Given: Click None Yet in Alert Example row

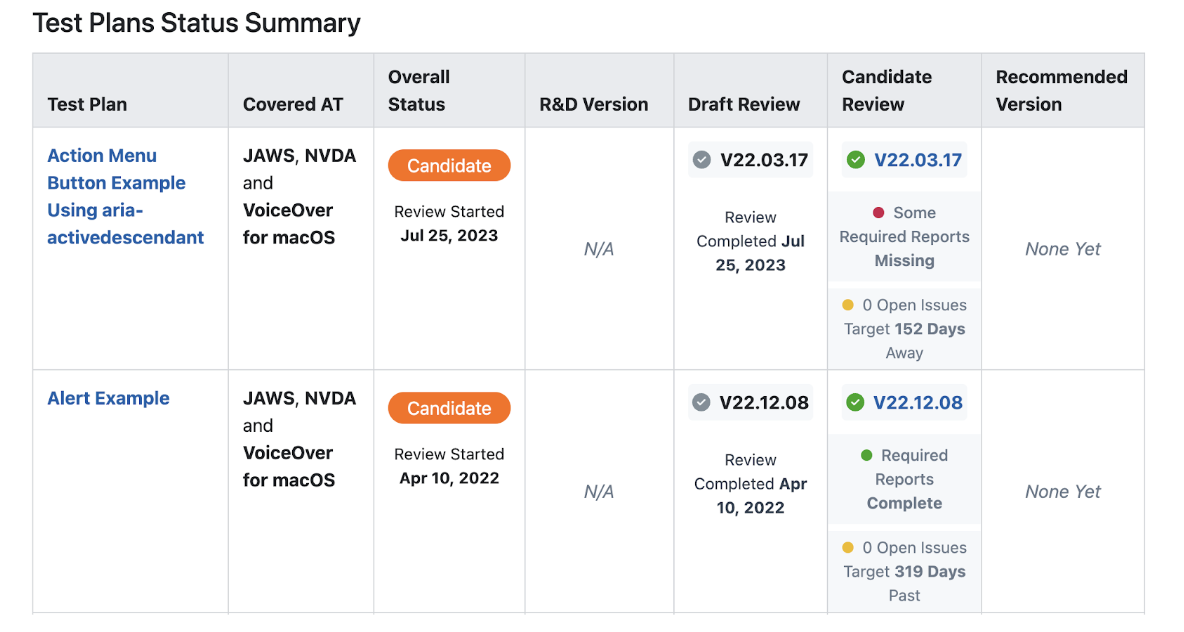Looking at the screenshot, I should [1062, 492].
